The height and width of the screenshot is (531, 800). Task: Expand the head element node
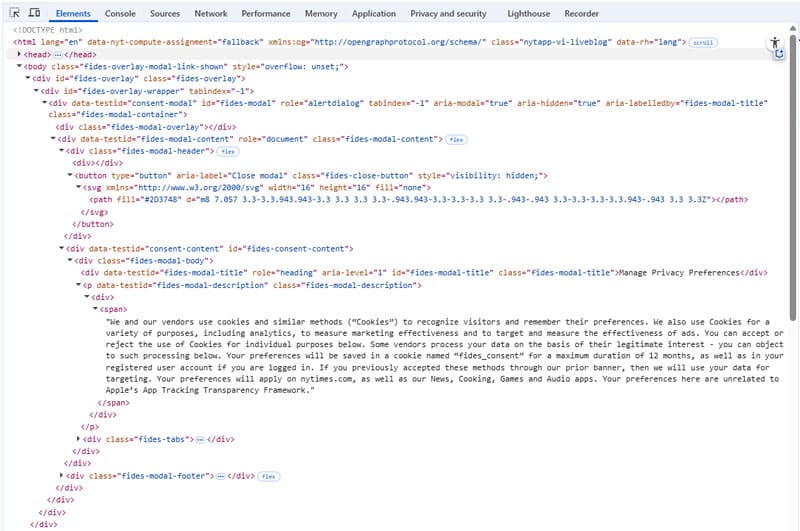coord(19,54)
